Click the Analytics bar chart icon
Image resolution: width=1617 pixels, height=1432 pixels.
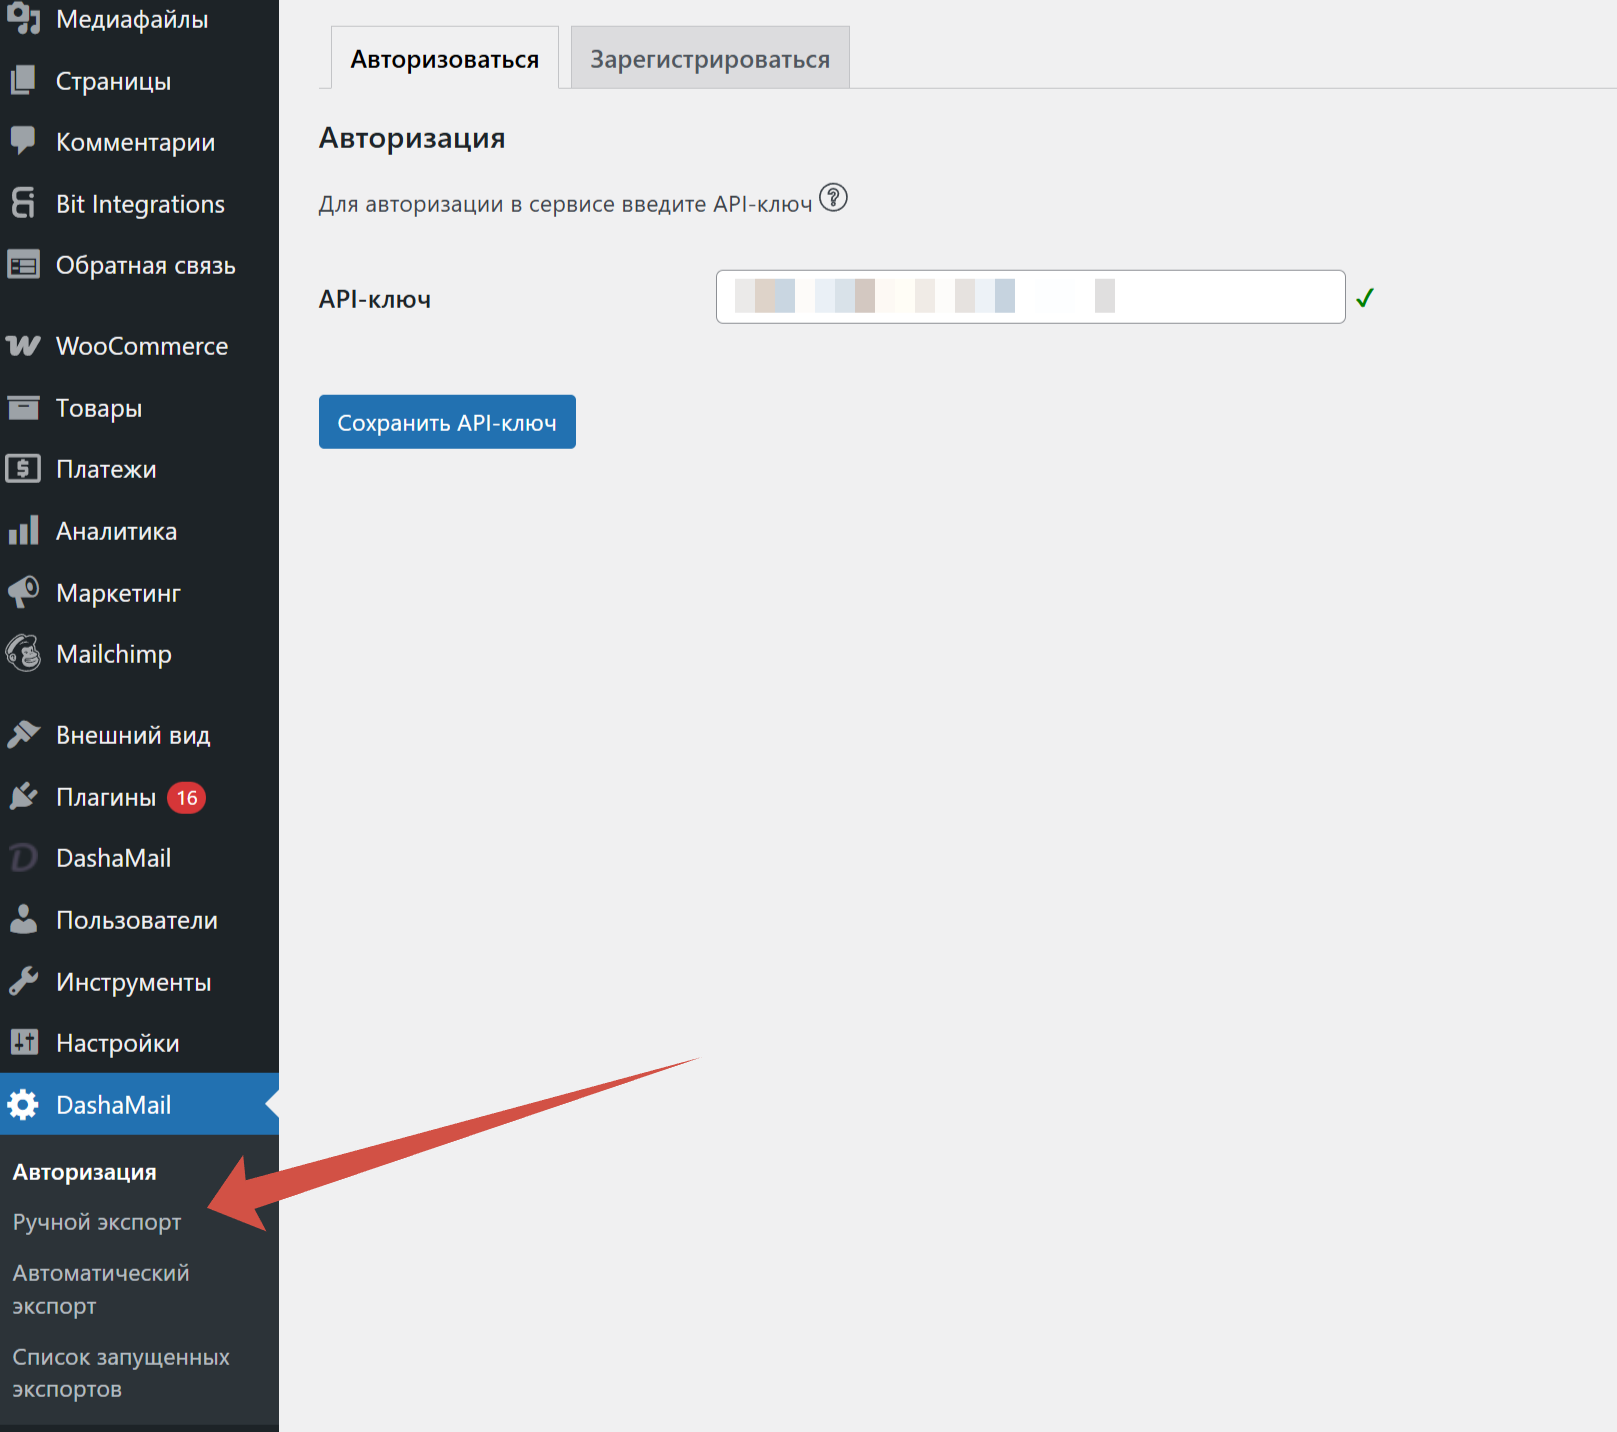tap(23, 531)
